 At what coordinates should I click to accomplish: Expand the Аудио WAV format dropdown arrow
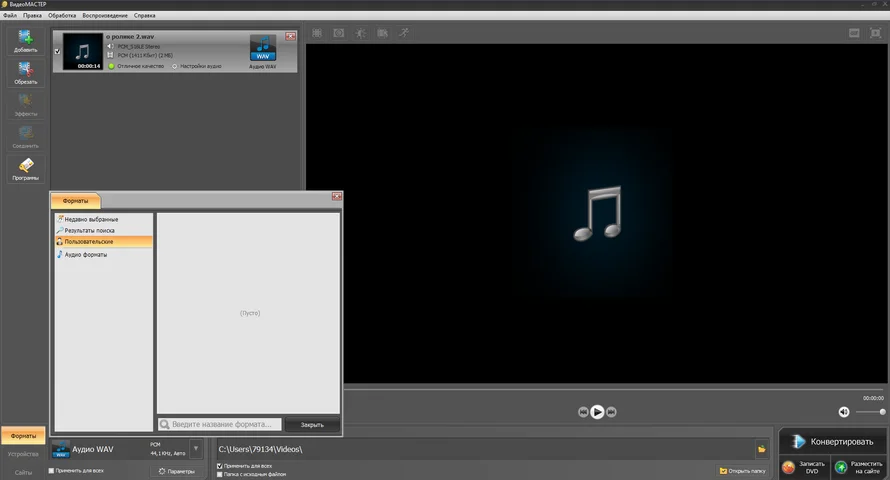196,450
